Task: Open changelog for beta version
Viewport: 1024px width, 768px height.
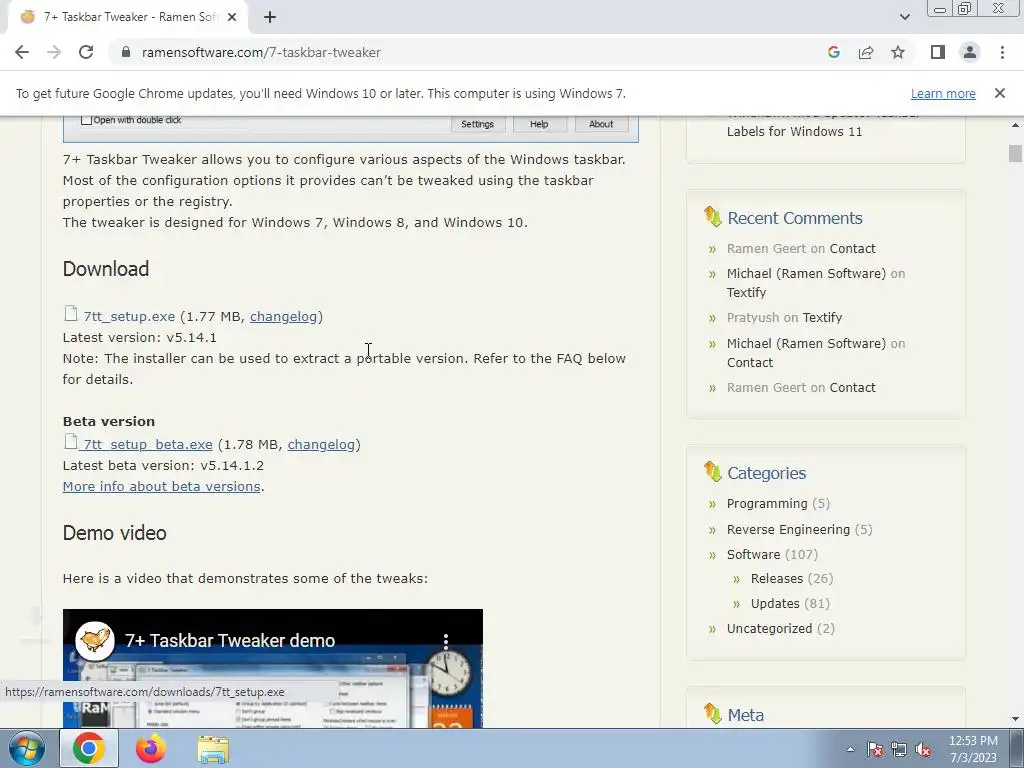Action: [321, 445]
